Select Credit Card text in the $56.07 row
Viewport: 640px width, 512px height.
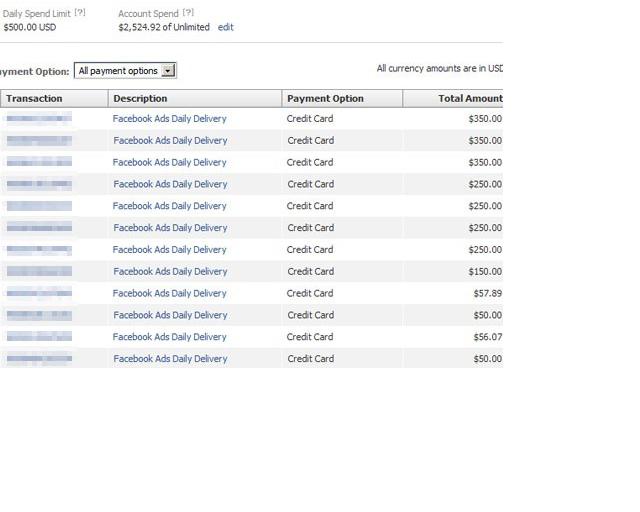[x=310, y=337]
